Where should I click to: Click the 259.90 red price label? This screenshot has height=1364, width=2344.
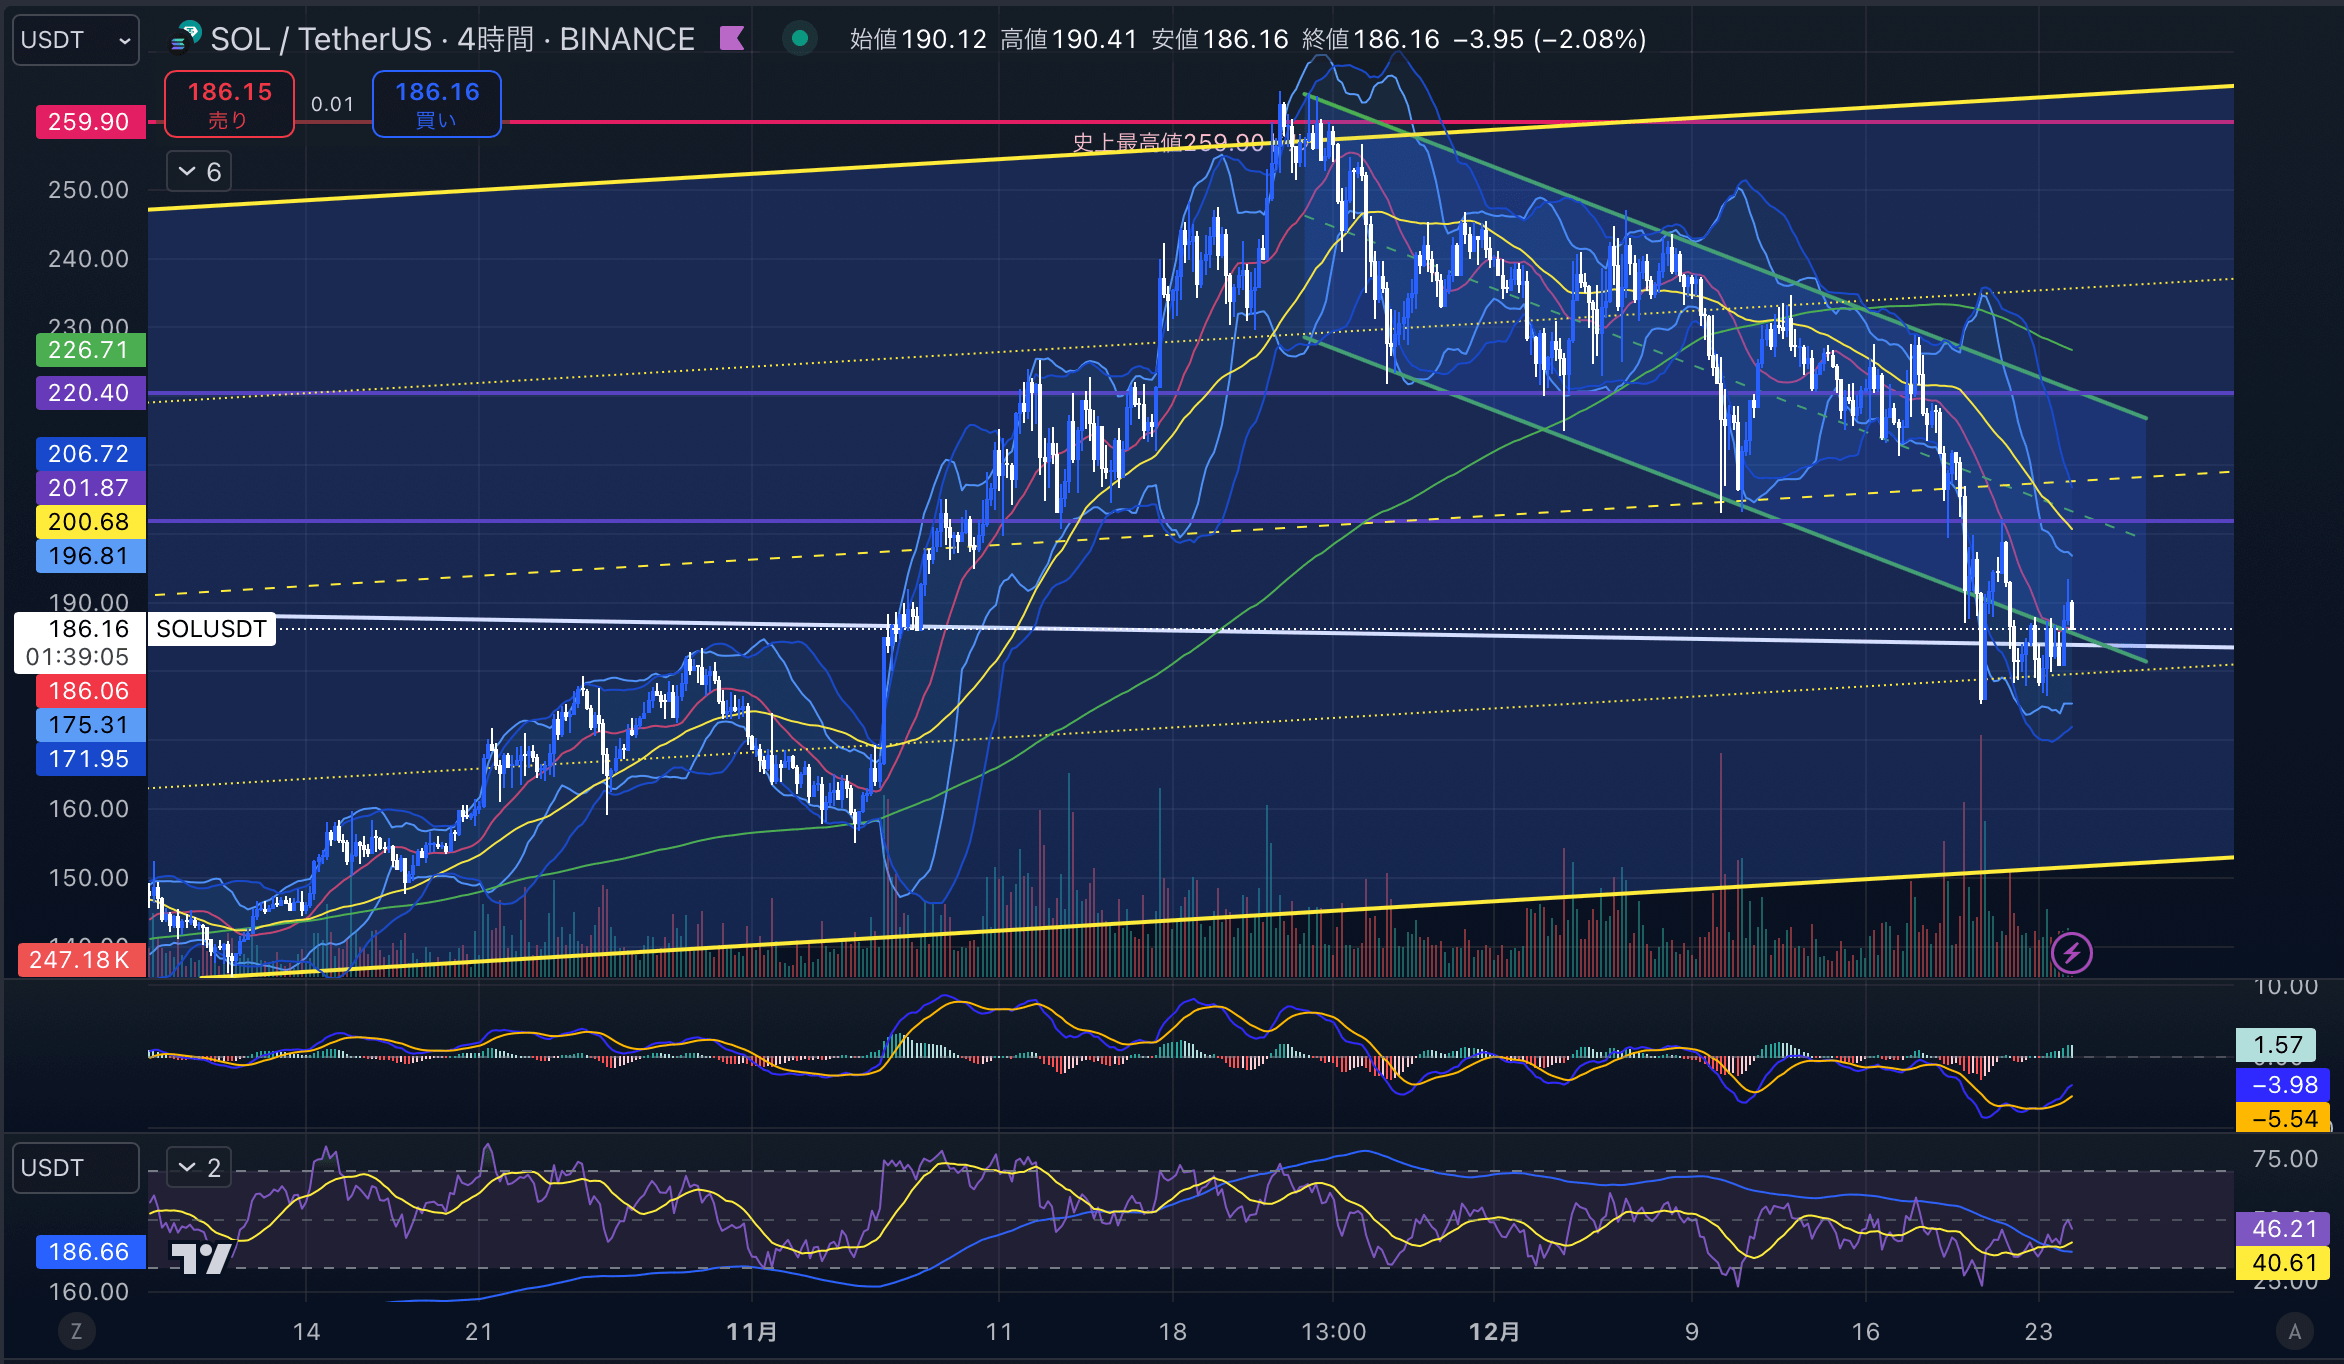point(90,122)
